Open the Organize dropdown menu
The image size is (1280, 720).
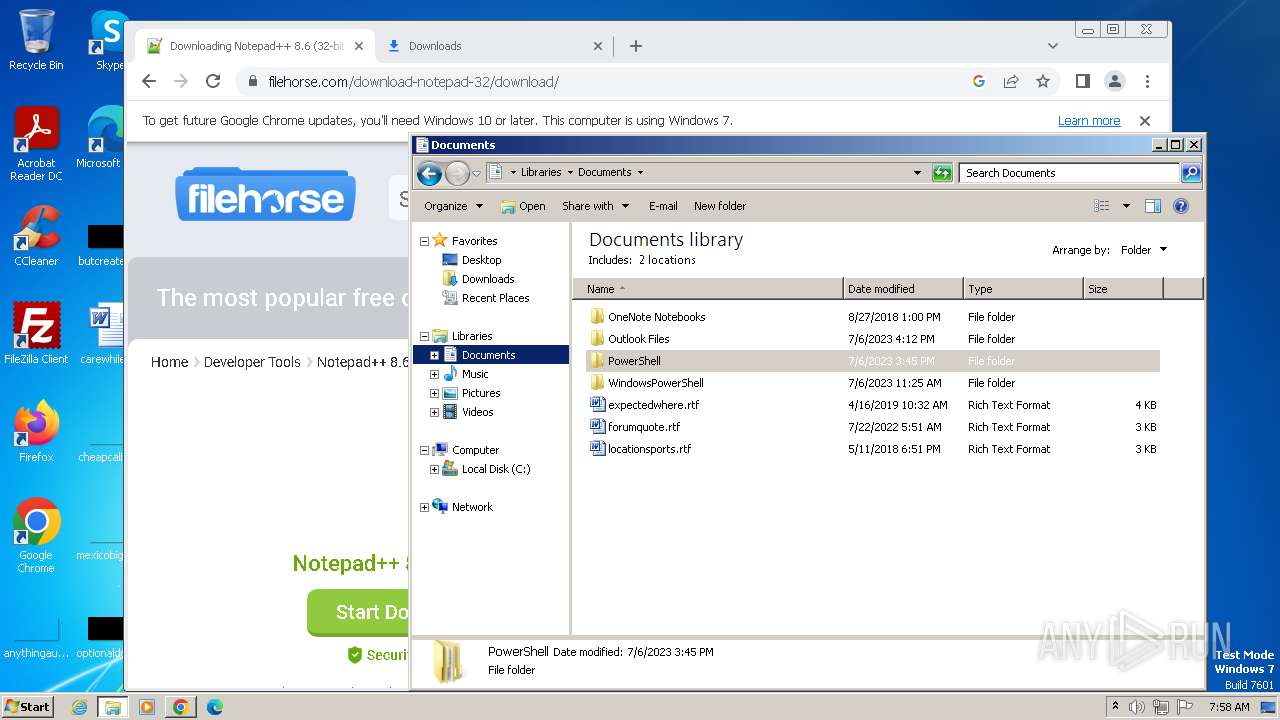[453, 206]
